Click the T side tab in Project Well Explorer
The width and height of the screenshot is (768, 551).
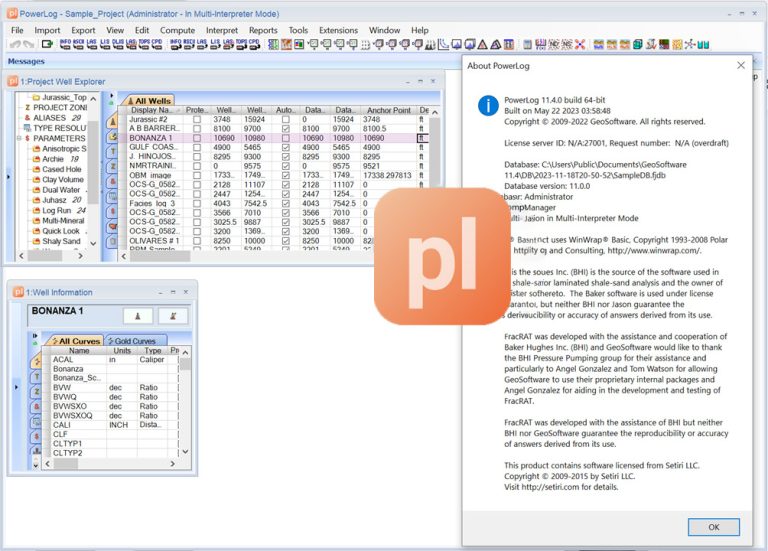click(x=113, y=151)
